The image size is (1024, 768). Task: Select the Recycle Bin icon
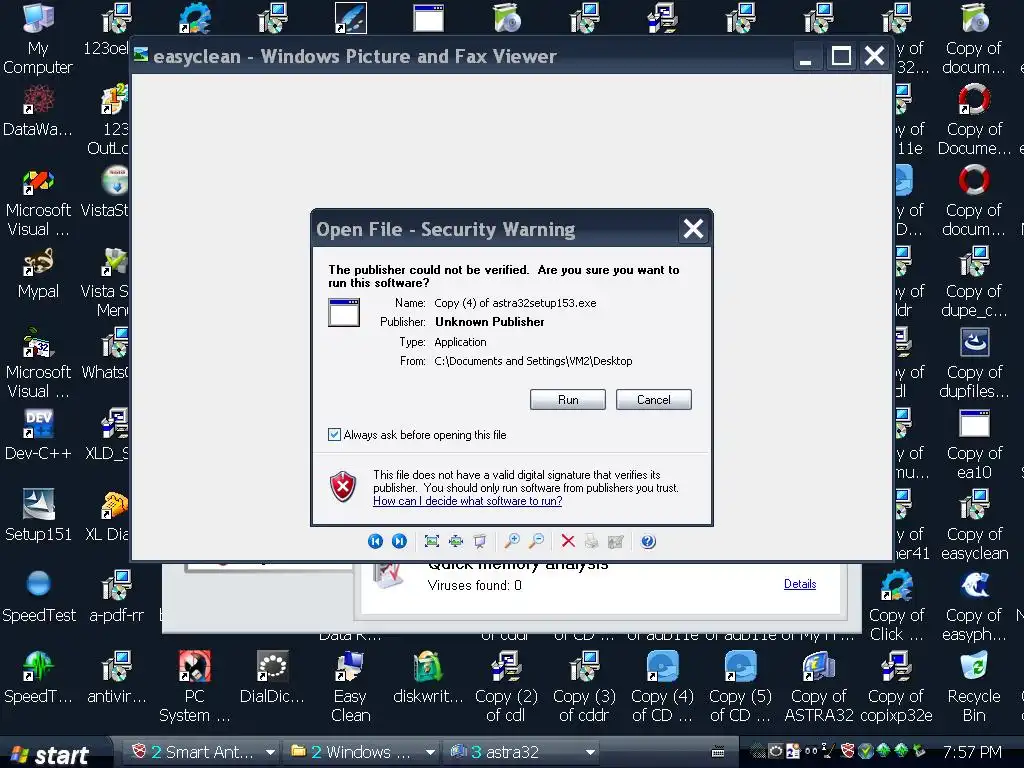tap(974, 687)
